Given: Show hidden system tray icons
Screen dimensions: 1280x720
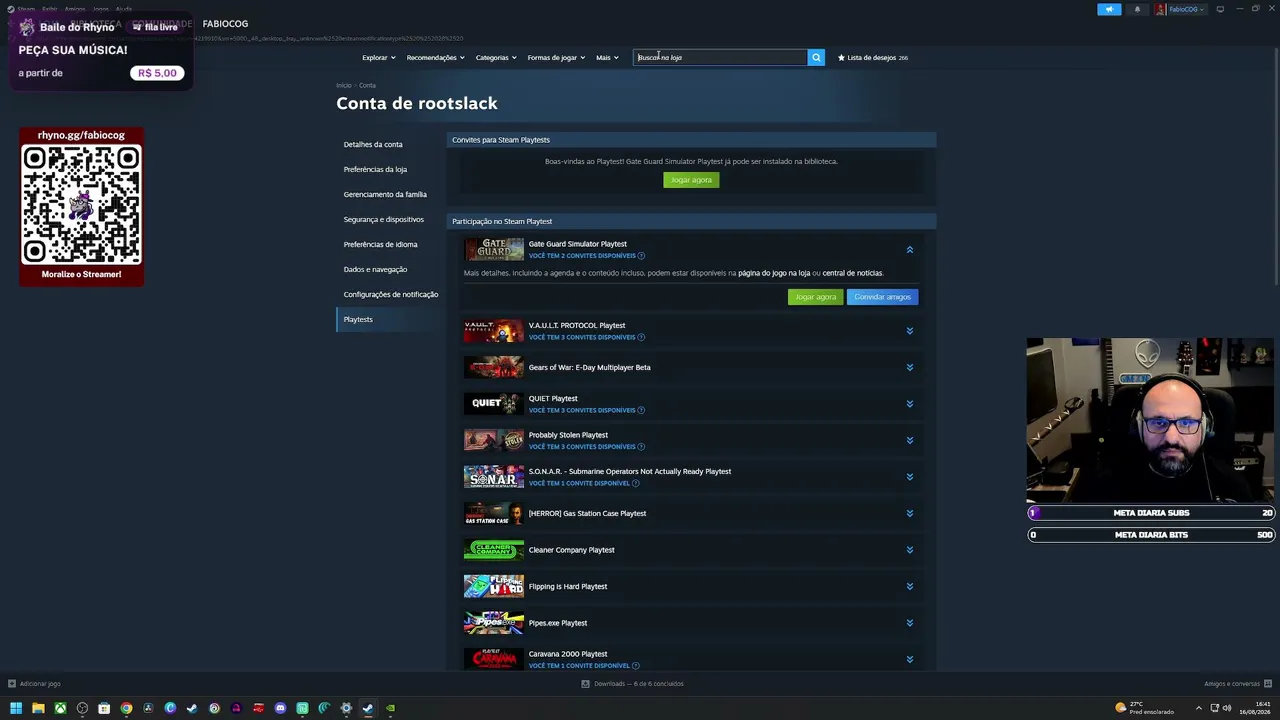Looking at the screenshot, I should (x=1199, y=708).
